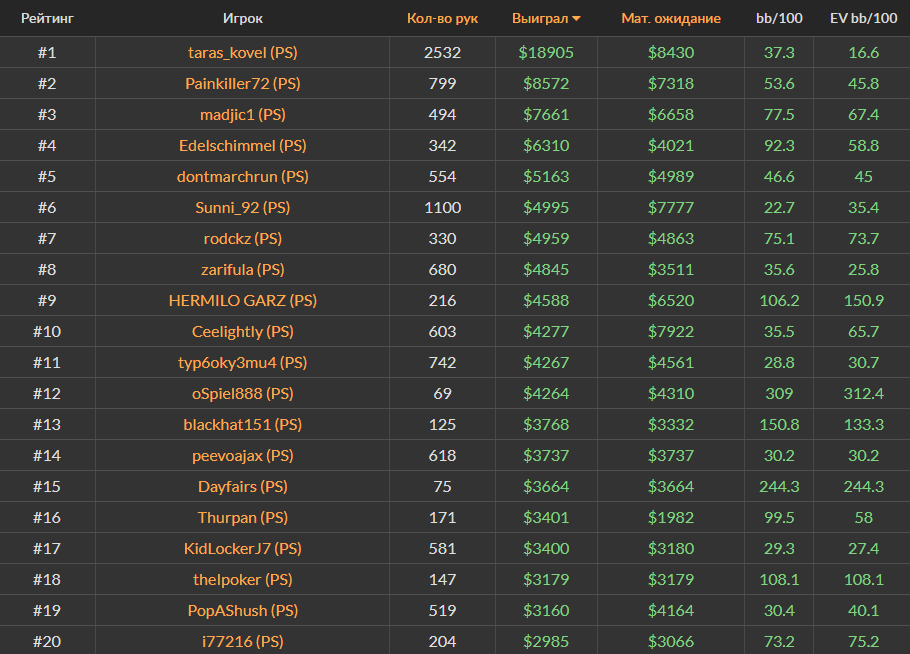Sort table by Кол-во рук column

pyautogui.click(x=442, y=18)
